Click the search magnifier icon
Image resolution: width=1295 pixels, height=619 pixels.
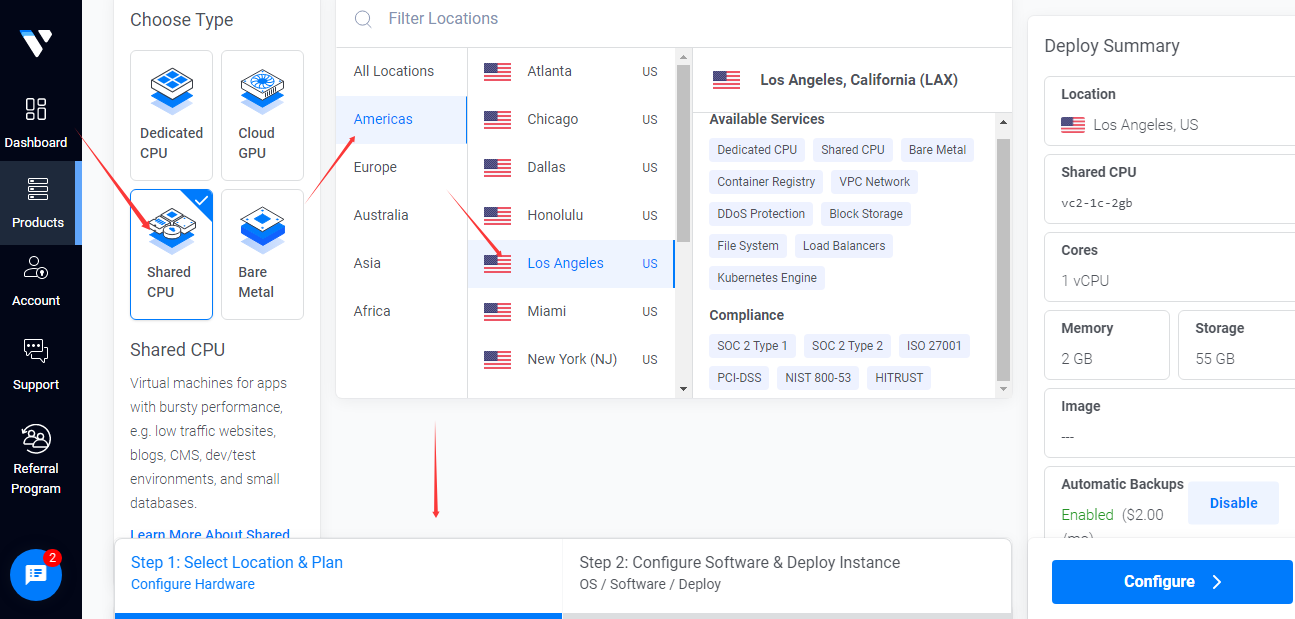pyautogui.click(x=363, y=19)
